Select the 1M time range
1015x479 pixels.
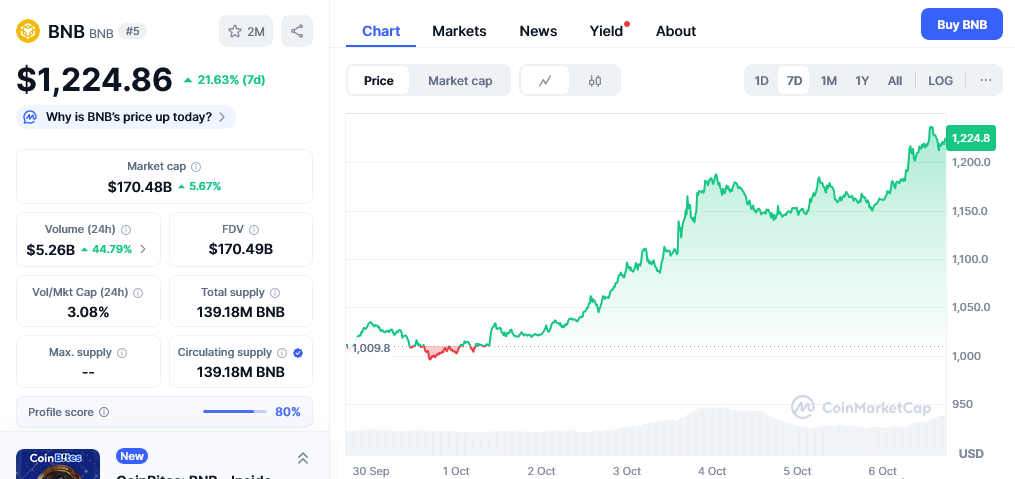point(828,80)
